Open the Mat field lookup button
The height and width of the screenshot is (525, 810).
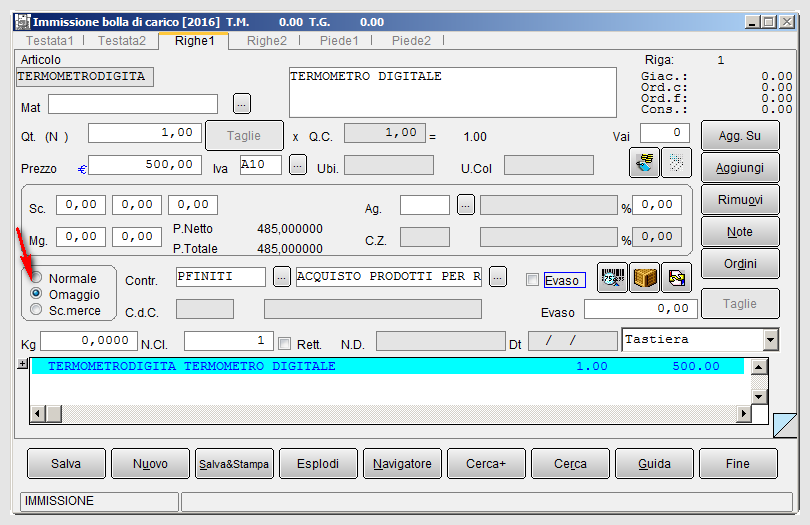242,103
